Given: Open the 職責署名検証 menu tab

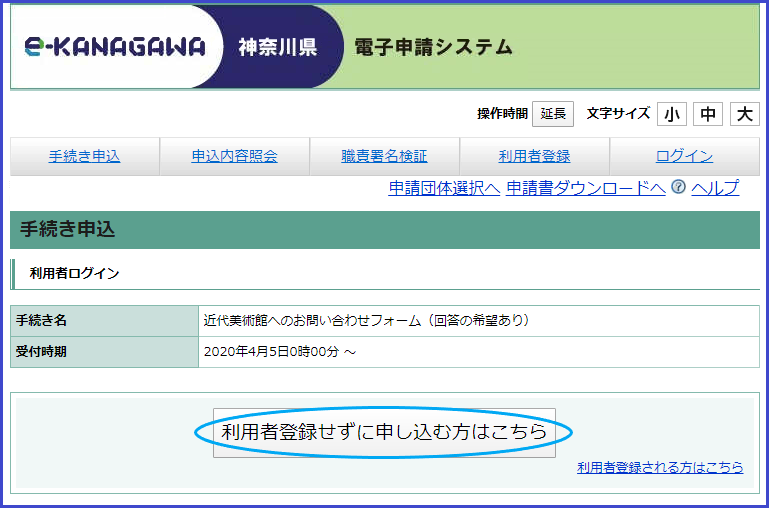Looking at the screenshot, I should coord(384,156).
